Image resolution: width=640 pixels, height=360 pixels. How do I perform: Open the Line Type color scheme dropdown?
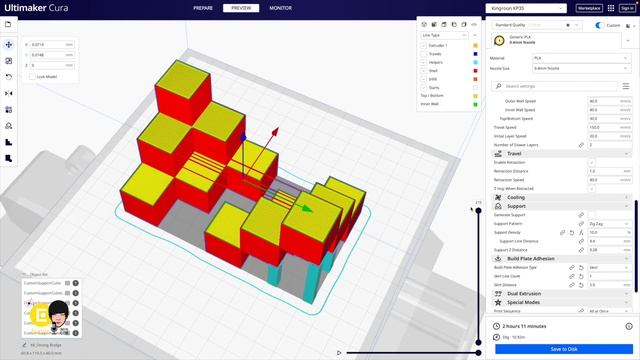(x=444, y=36)
